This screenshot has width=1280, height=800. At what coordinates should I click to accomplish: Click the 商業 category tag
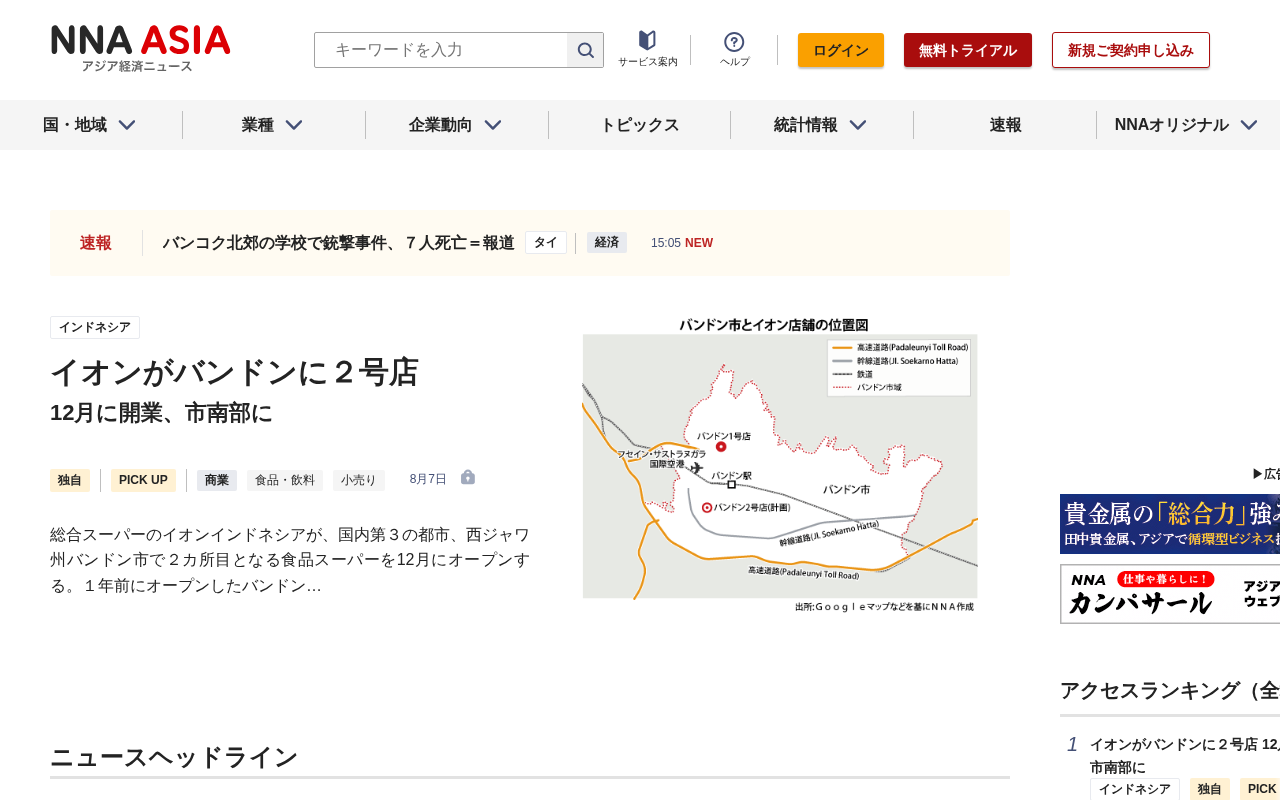click(x=217, y=480)
